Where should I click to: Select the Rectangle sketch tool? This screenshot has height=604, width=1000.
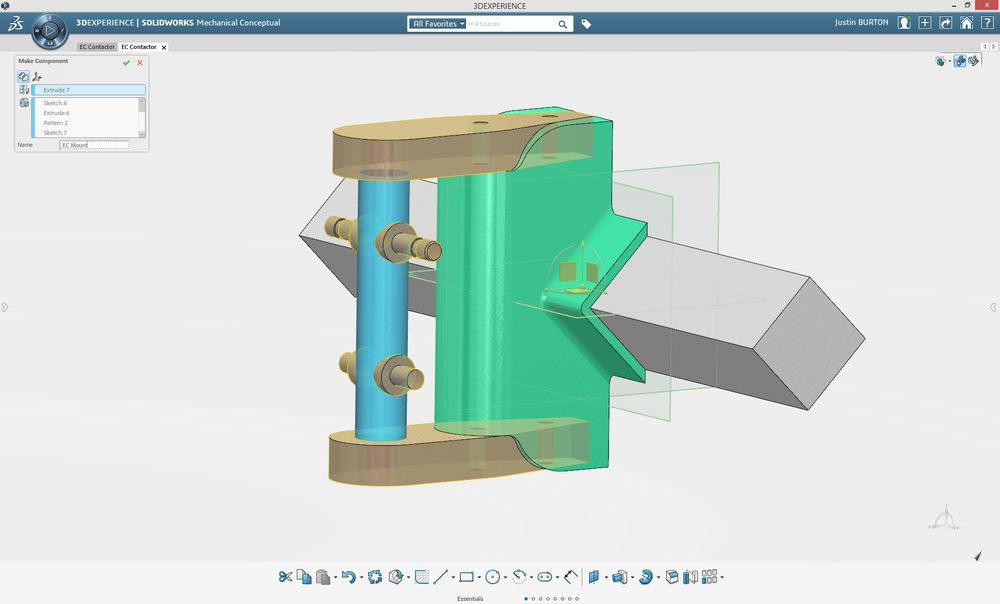pyautogui.click(x=466, y=576)
